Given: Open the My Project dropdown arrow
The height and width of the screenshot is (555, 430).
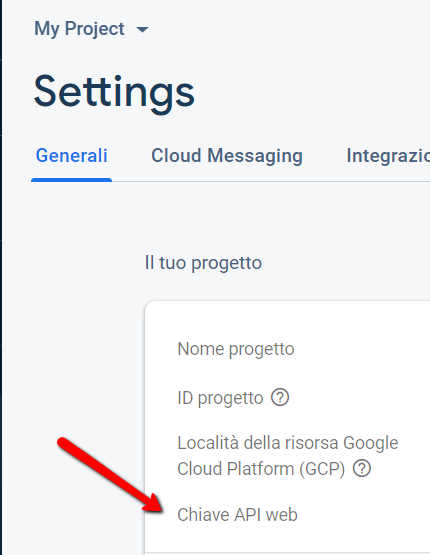Looking at the screenshot, I should coord(142,30).
